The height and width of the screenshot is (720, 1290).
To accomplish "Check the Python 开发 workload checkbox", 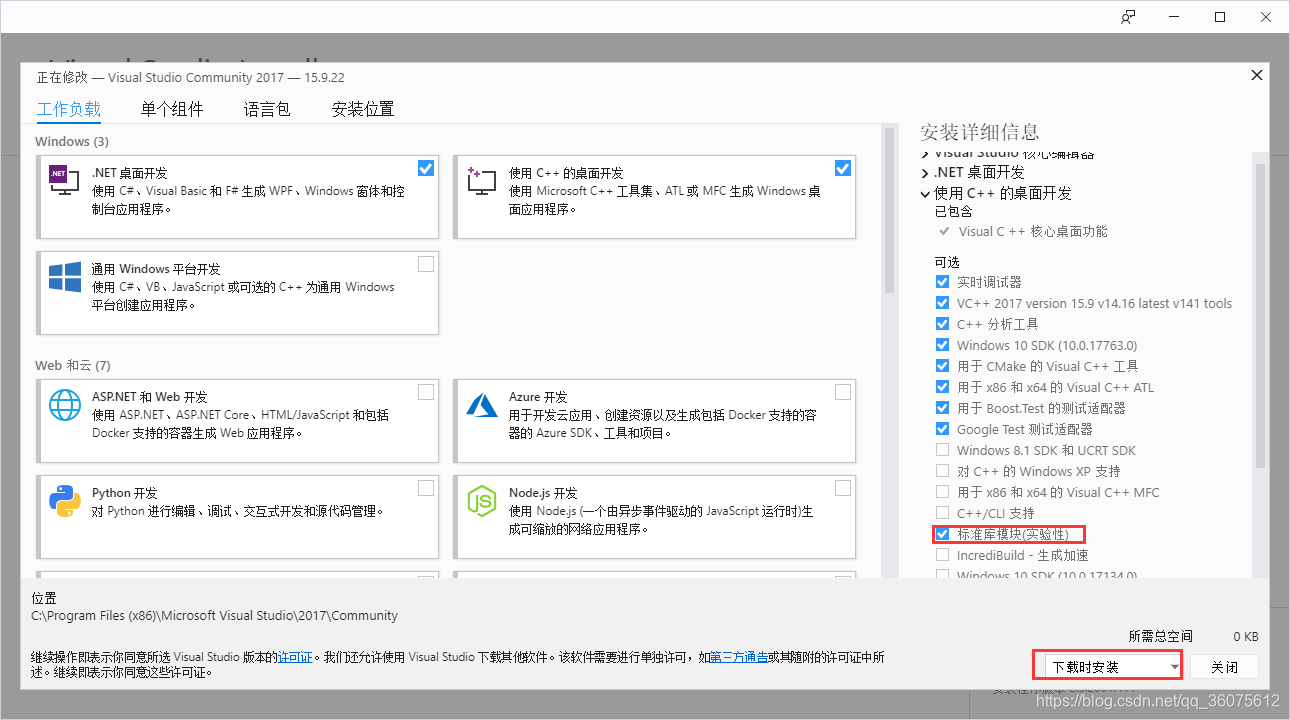I will point(426,488).
